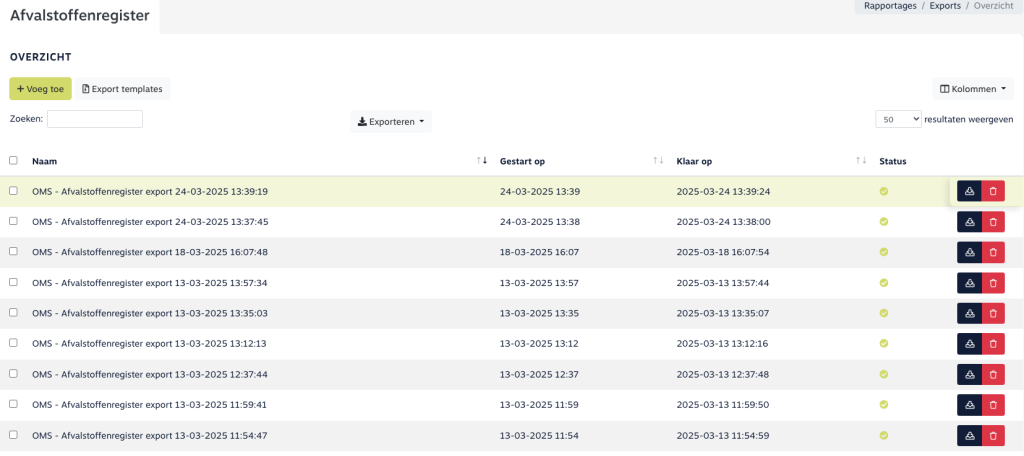Go to Rapportages in the breadcrumb
Viewport: 1024px width, 456px height.
tap(889, 6)
